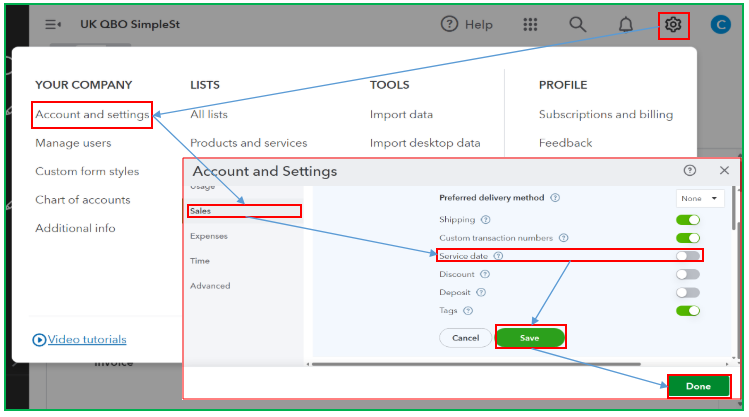
Task: Select the Expenses tab in settings
Action: point(209,236)
